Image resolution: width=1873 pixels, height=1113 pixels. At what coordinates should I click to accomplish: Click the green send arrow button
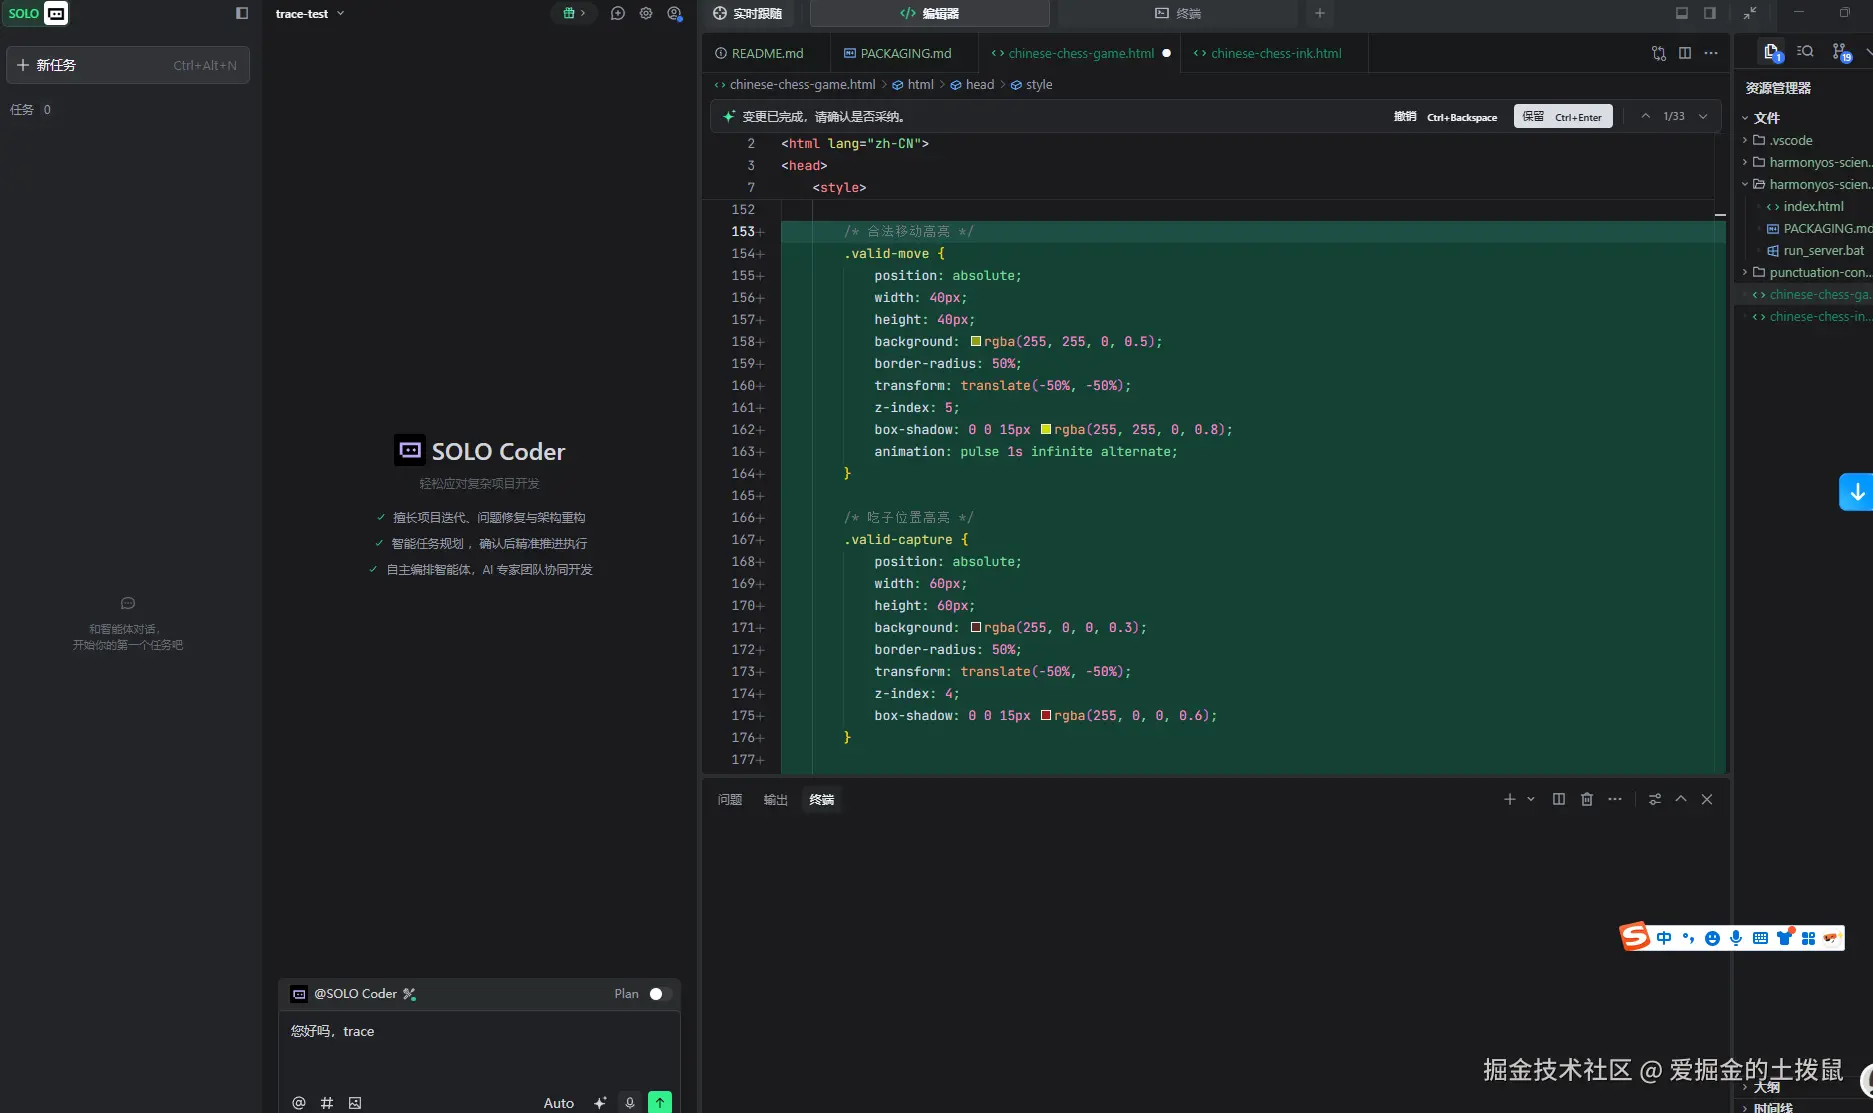tap(660, 1102)
